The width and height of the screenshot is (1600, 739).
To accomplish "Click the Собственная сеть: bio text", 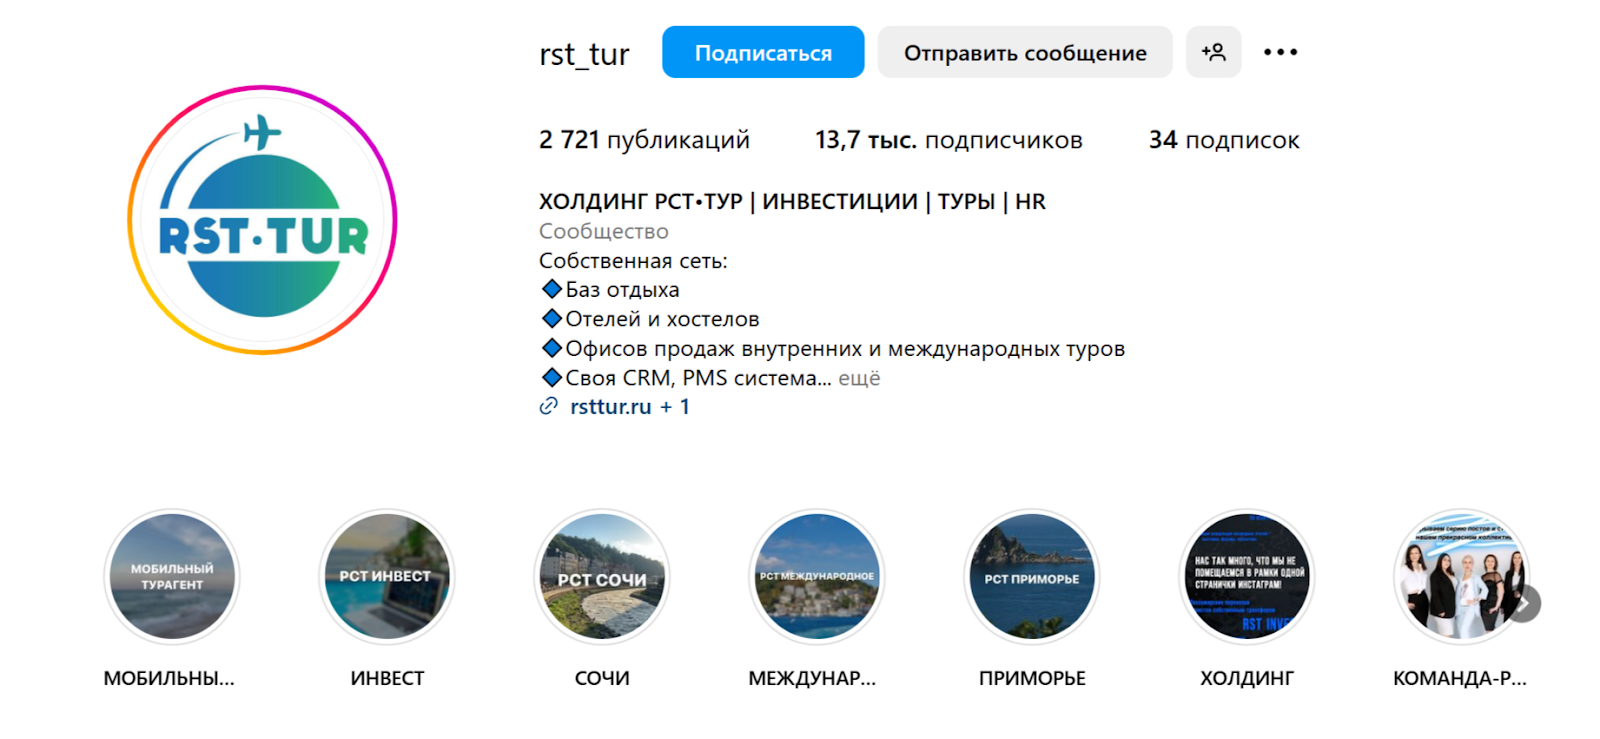I will [x=633, y=261].
